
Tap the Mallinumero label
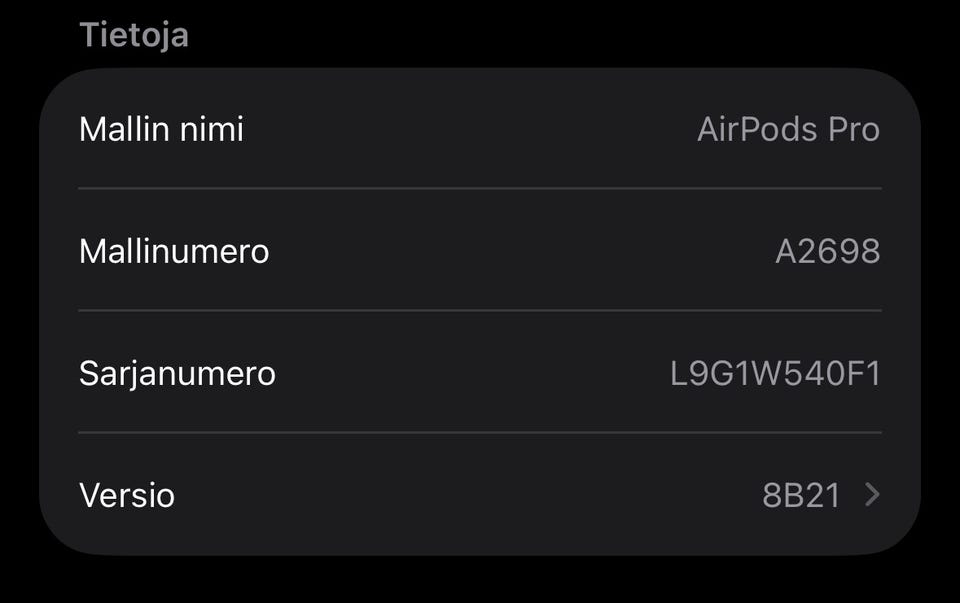174,251
